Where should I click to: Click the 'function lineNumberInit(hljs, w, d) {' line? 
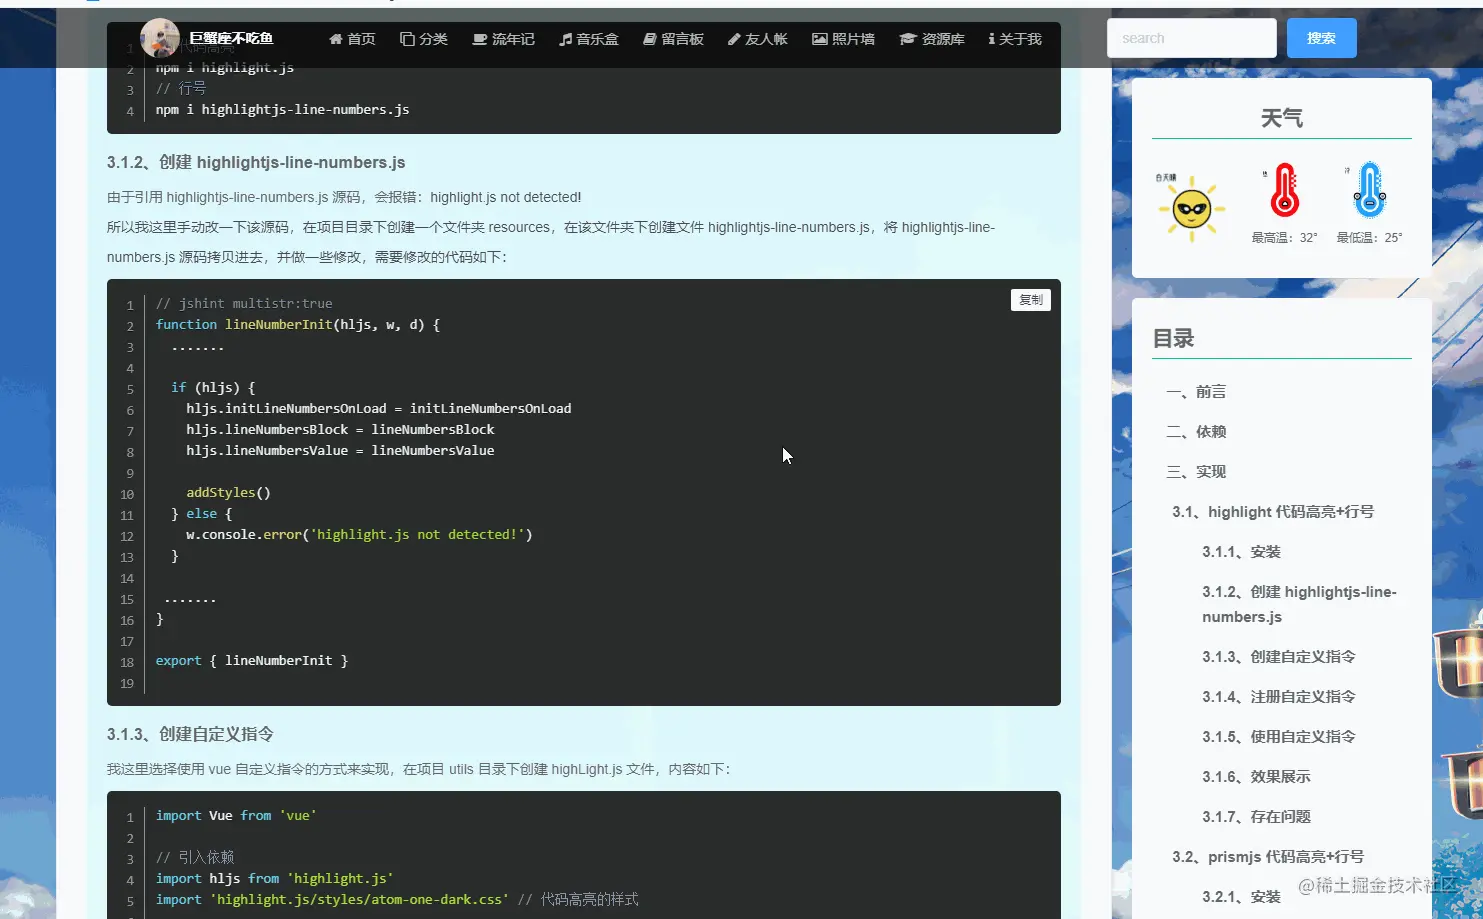298,325
